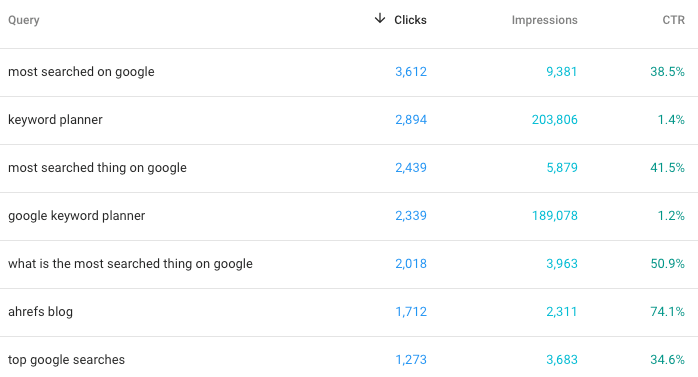Open 'what is the most searched thing on google'
This screenshot has height=377, width=698.
click(x=130, y=264)
